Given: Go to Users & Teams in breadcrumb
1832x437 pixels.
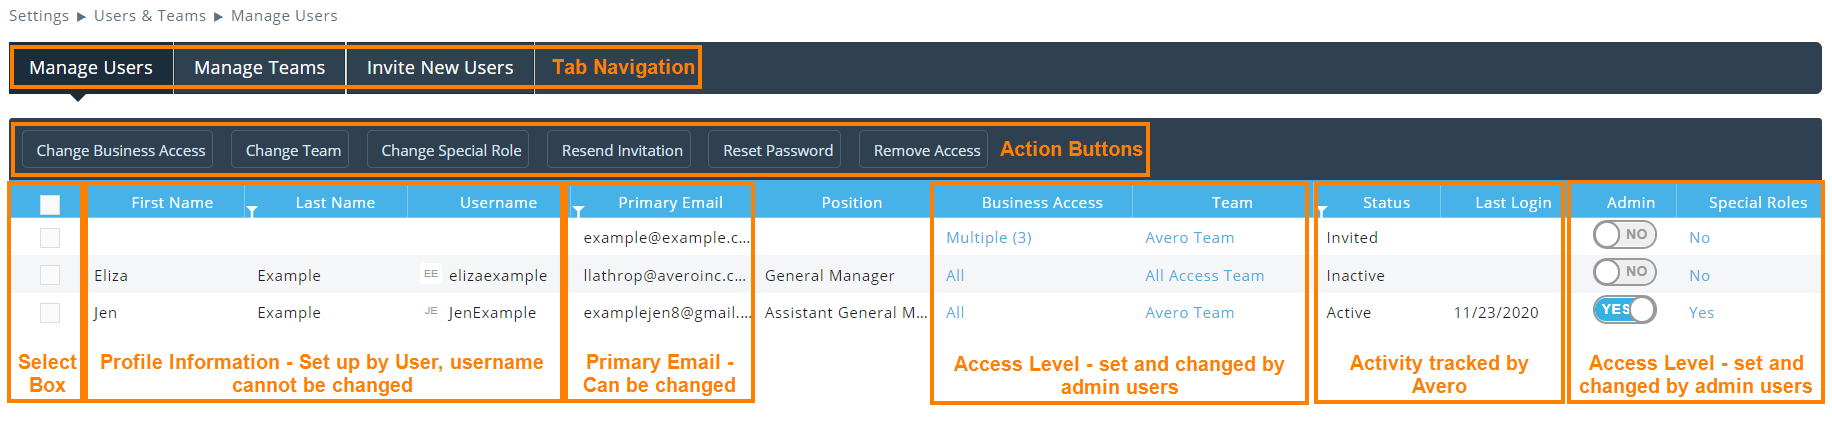Looking at the screenshot, I should [x=150, y=16].
